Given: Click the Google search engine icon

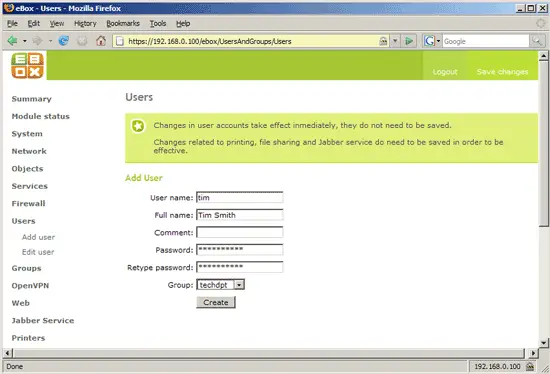Looking at the screenshot, I should point(429,41).
